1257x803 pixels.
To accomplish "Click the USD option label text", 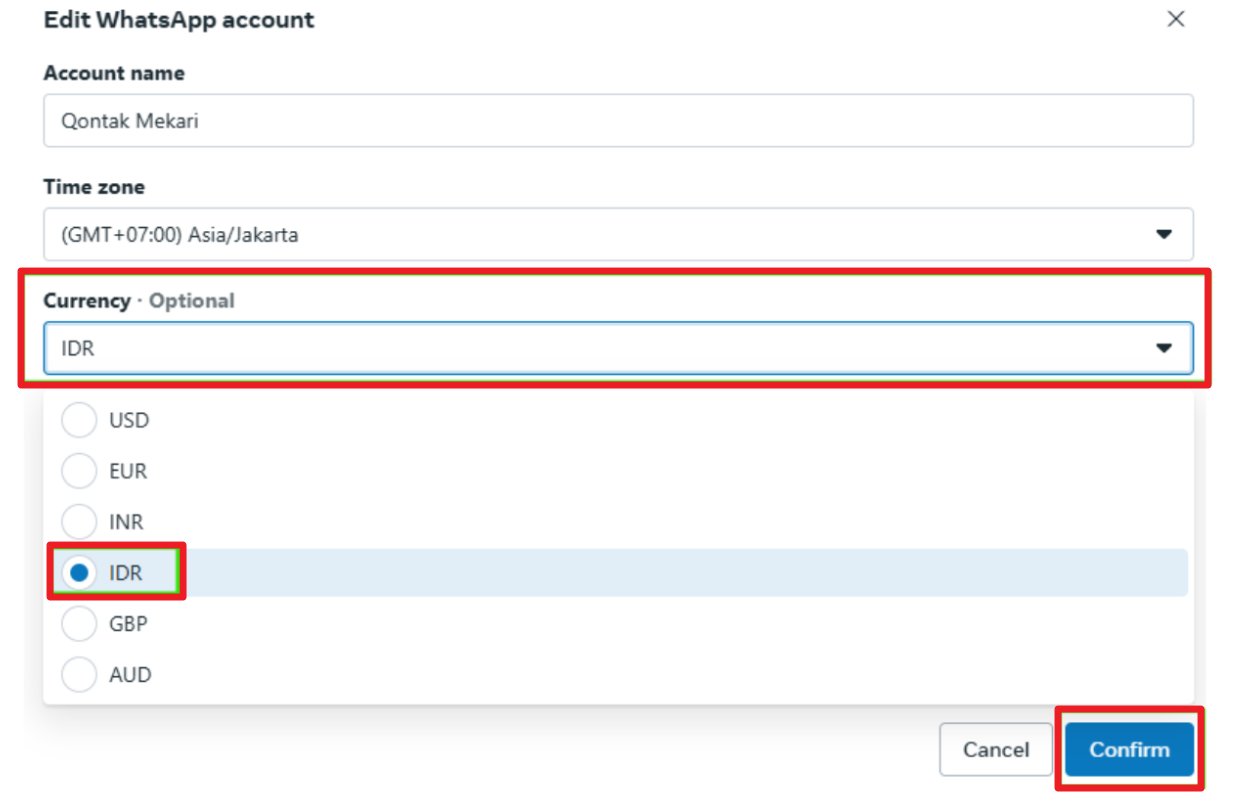I will click(x=129, y=420).
